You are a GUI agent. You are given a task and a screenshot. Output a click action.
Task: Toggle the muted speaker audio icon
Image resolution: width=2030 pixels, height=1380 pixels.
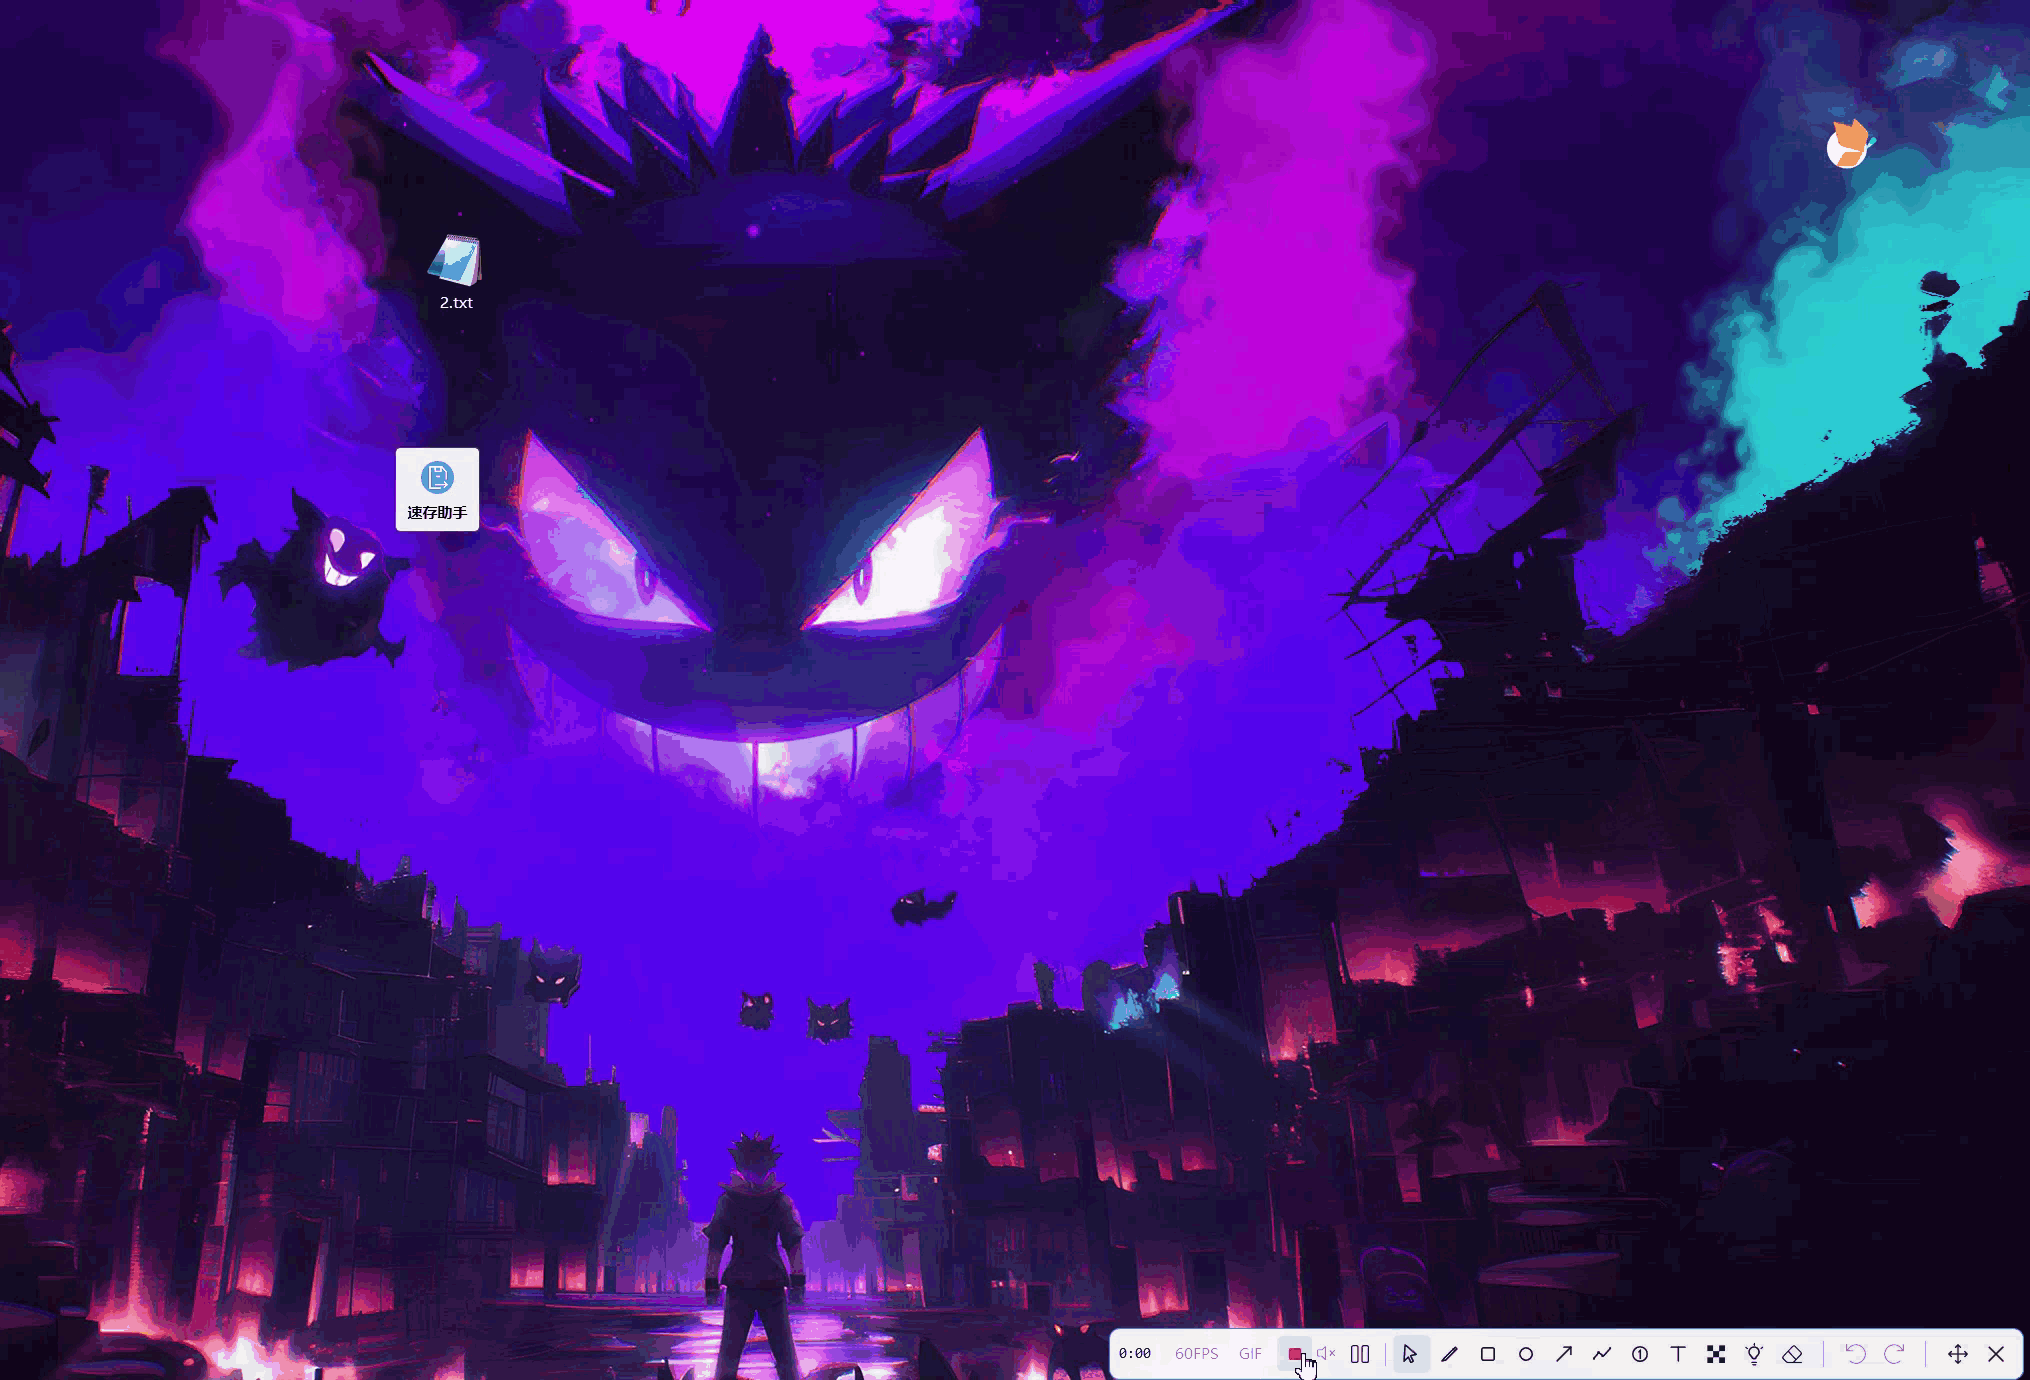click(x=1326, y=1354)
